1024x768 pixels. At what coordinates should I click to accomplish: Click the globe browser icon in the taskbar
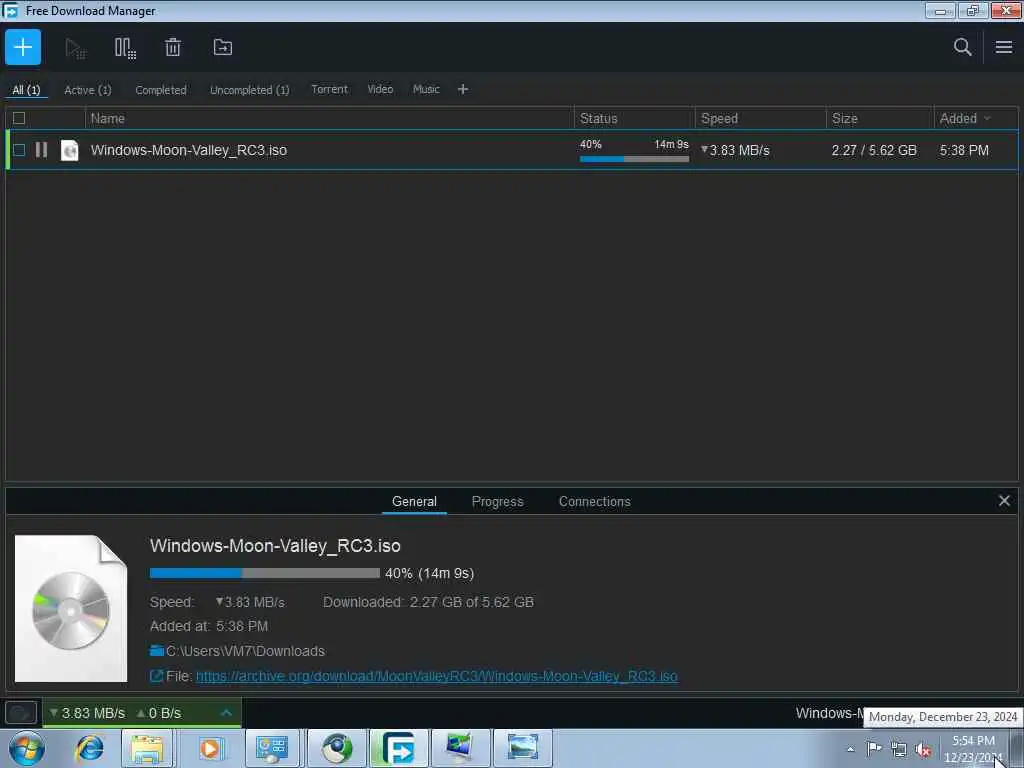337,748
